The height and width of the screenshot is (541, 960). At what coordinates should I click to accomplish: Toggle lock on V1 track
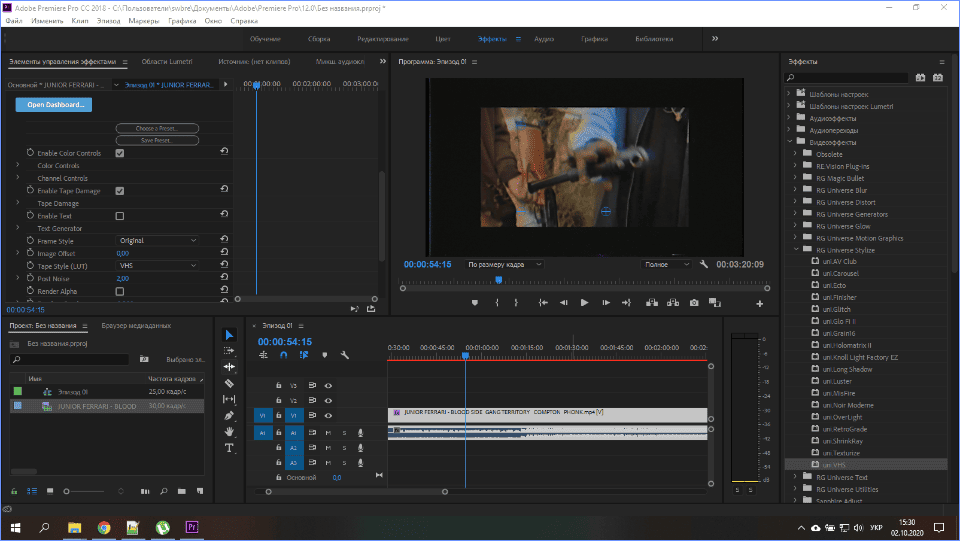coord(279,416)
